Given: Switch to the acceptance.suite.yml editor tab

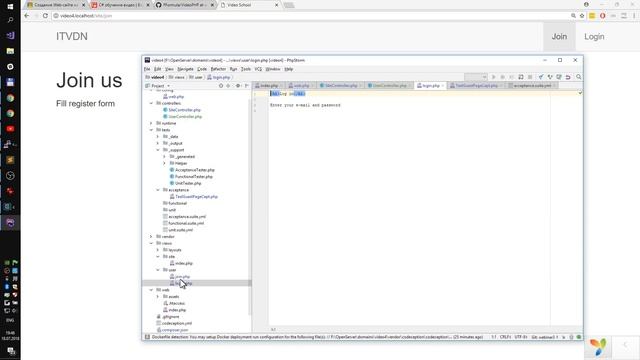Looking at the screenshot, I should point(532,85).
